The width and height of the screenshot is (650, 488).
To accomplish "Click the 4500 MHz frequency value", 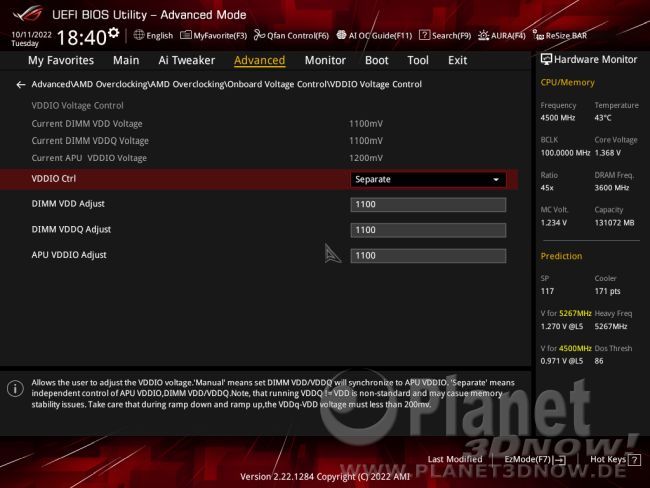I will pos(558,118).
